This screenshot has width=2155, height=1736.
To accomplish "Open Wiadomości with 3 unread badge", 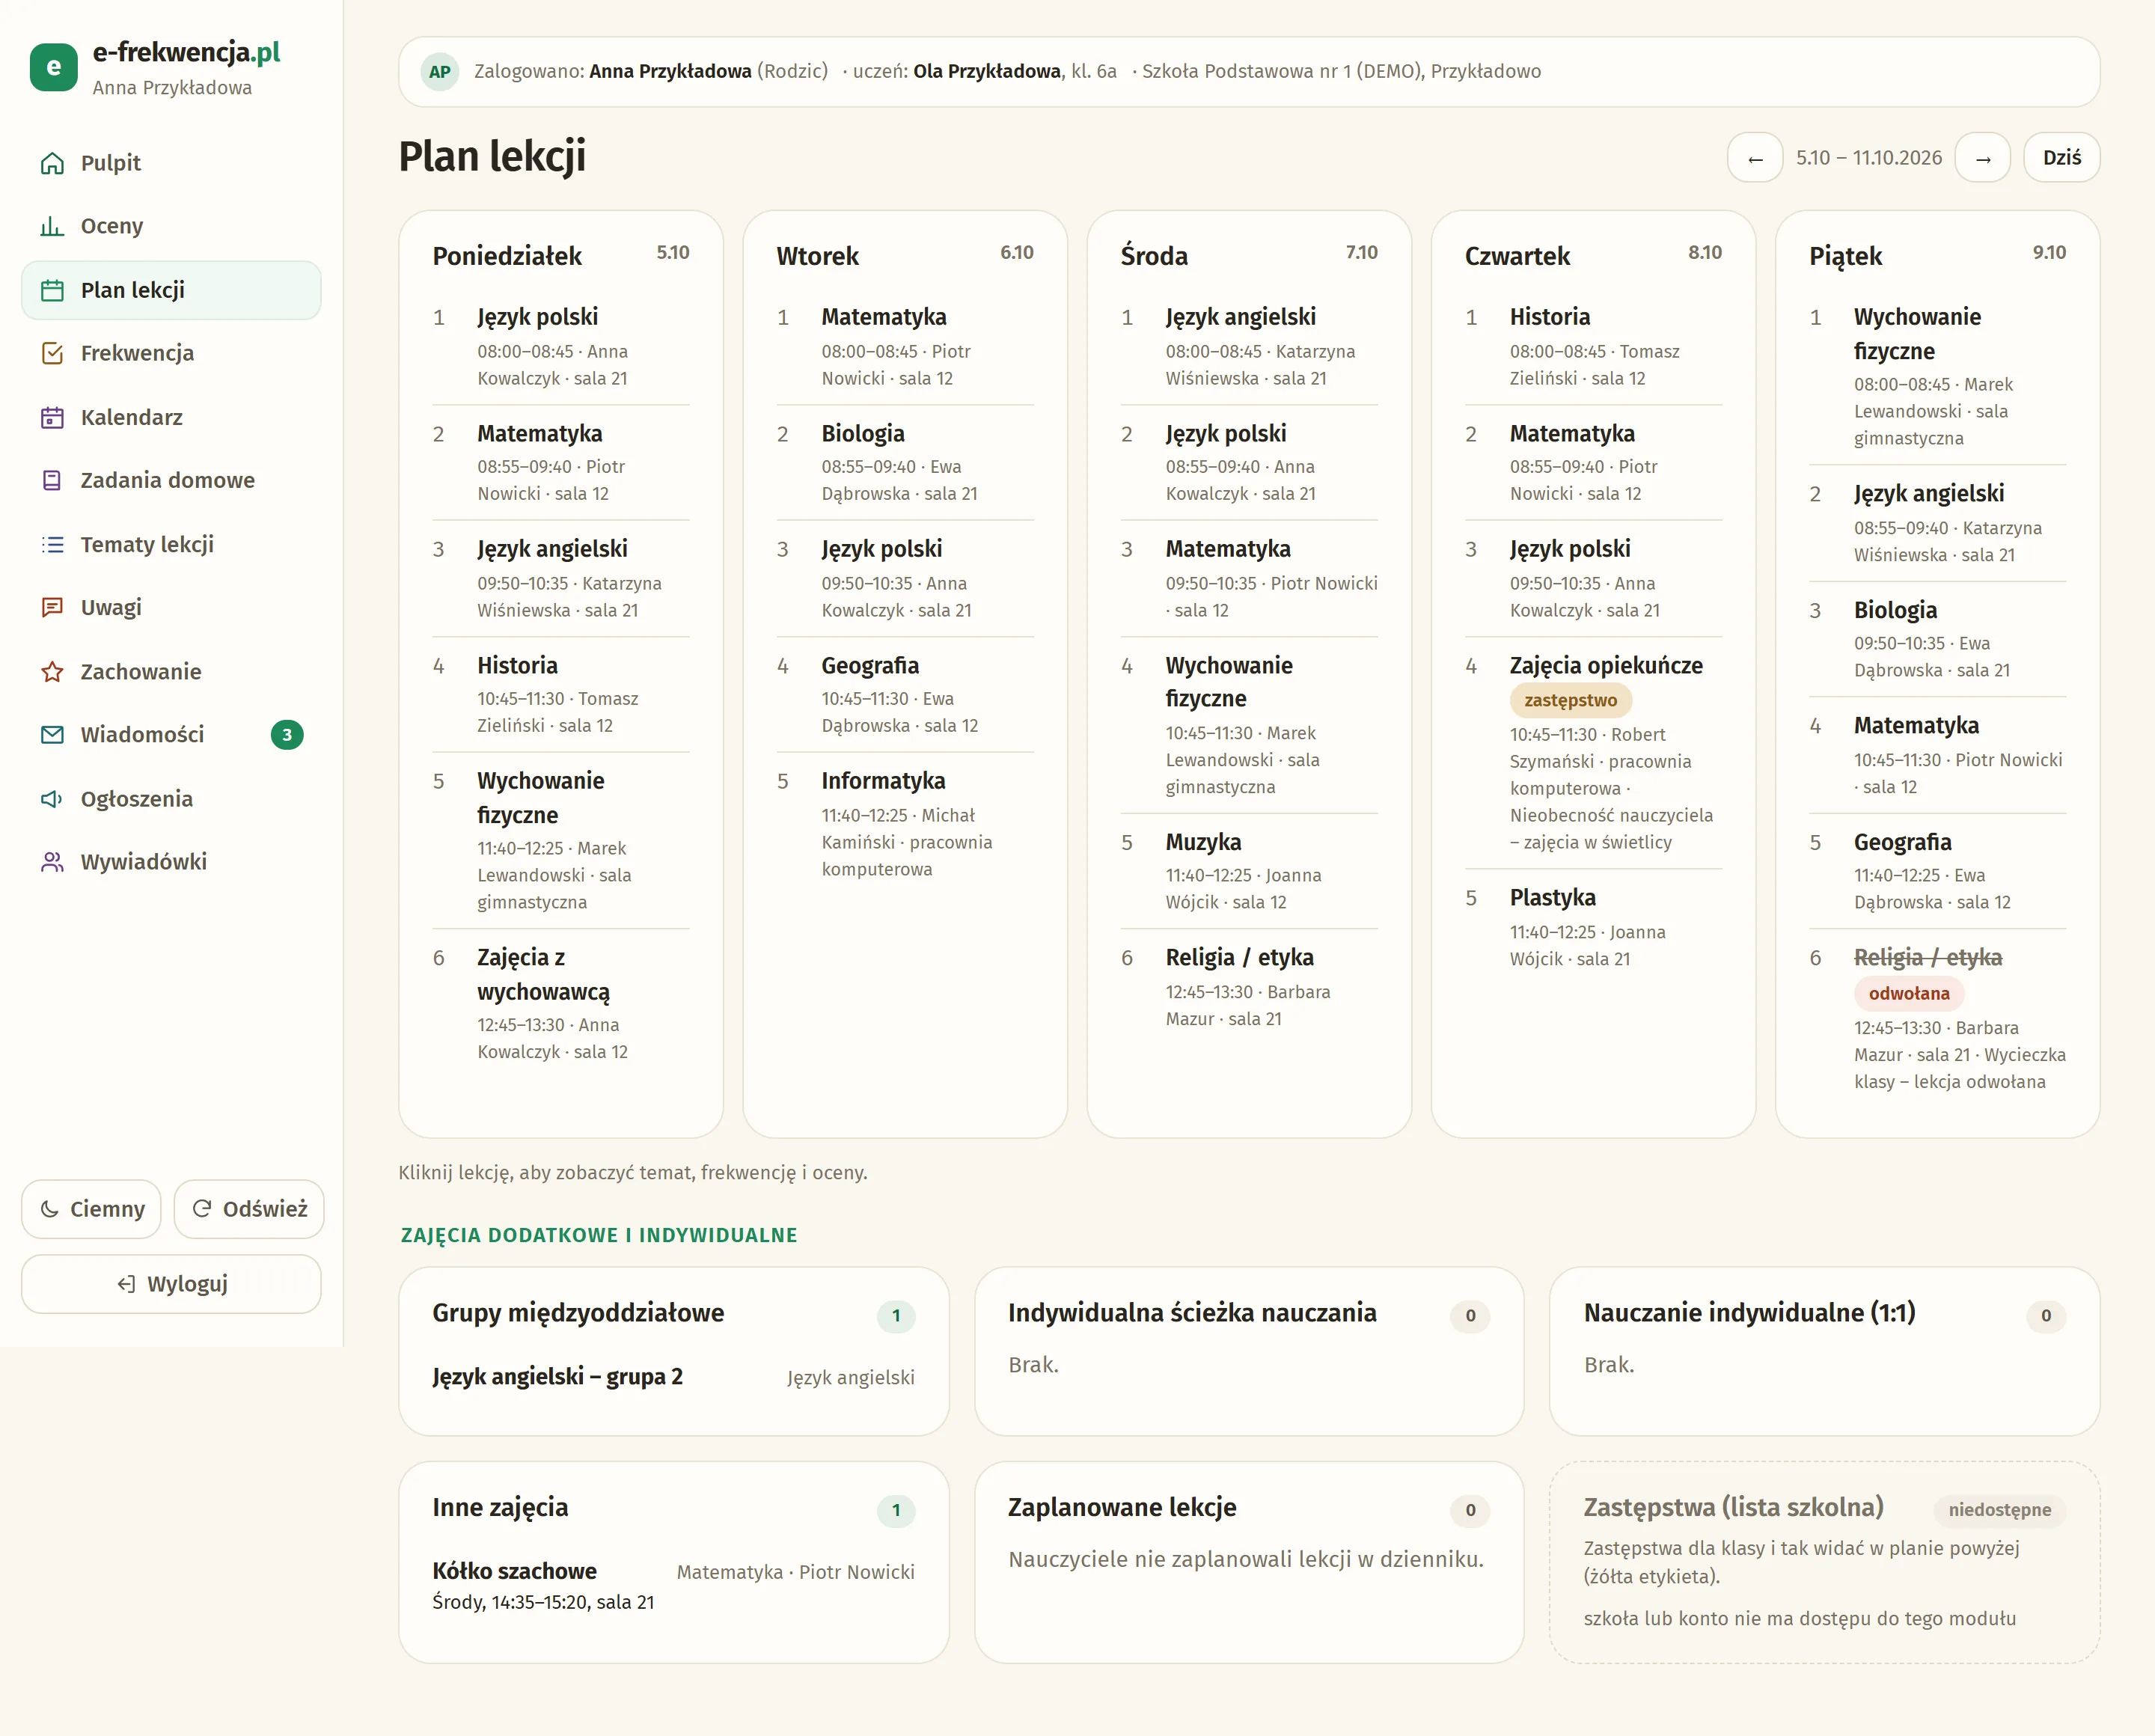I will coord(171,735).
